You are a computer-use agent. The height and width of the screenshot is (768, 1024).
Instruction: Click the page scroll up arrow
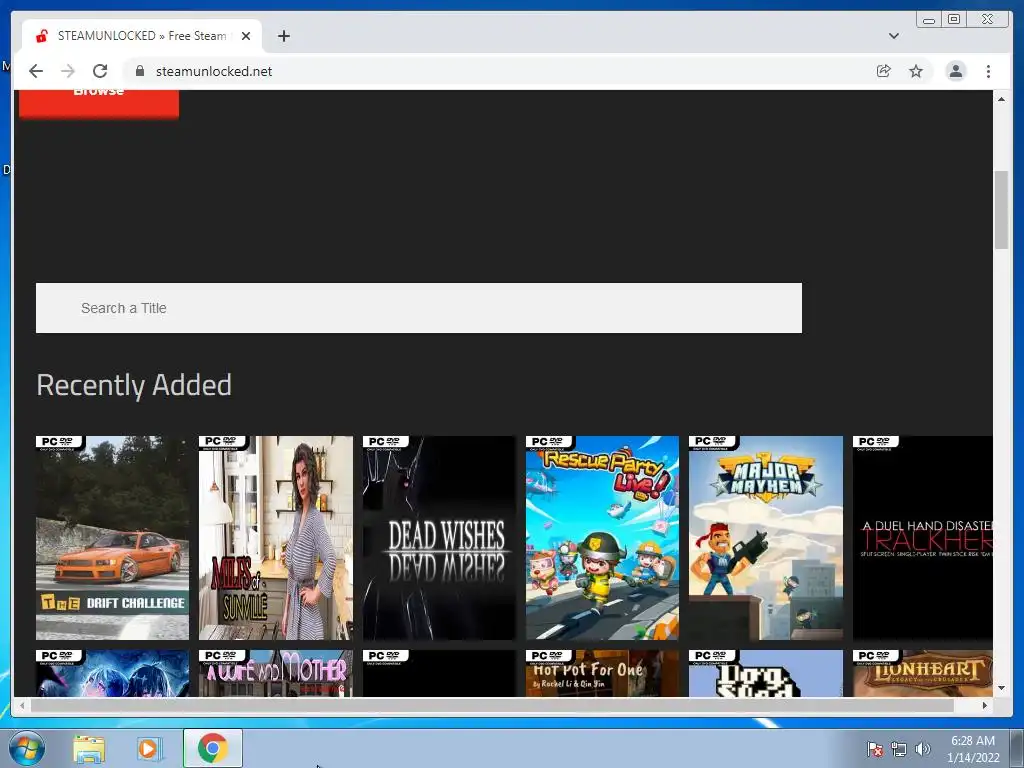click(x=1001, y=99)
